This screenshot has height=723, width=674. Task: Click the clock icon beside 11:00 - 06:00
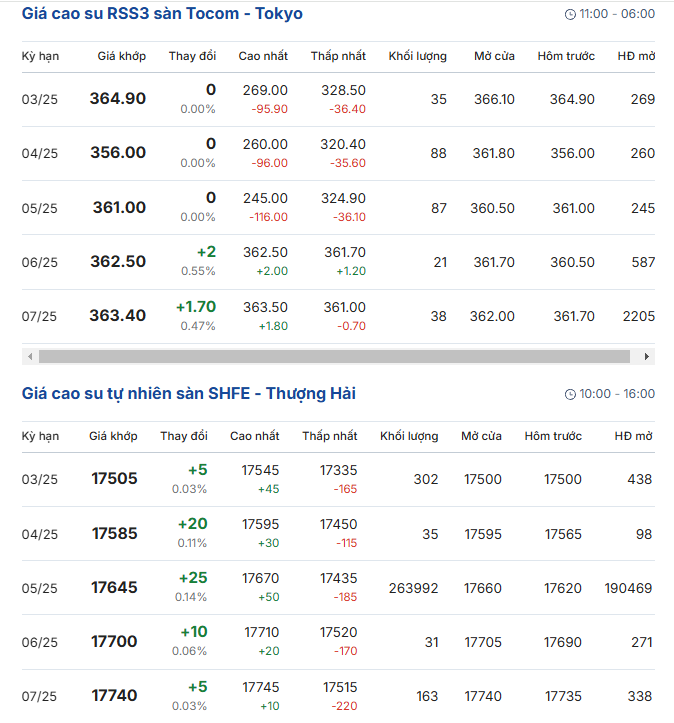570,15
